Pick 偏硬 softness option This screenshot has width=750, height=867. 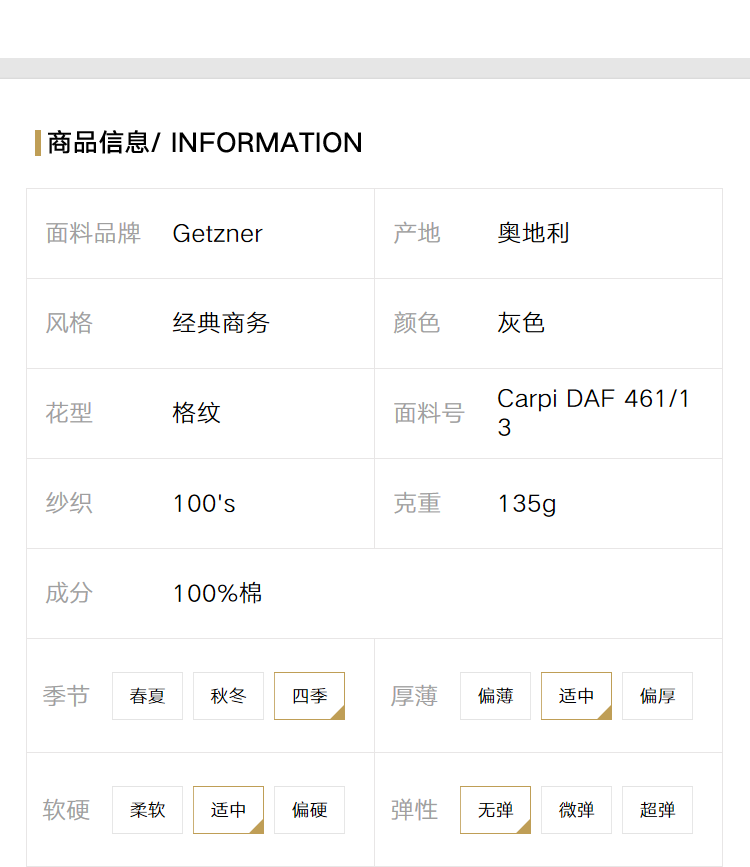click(x=309, y=810)
